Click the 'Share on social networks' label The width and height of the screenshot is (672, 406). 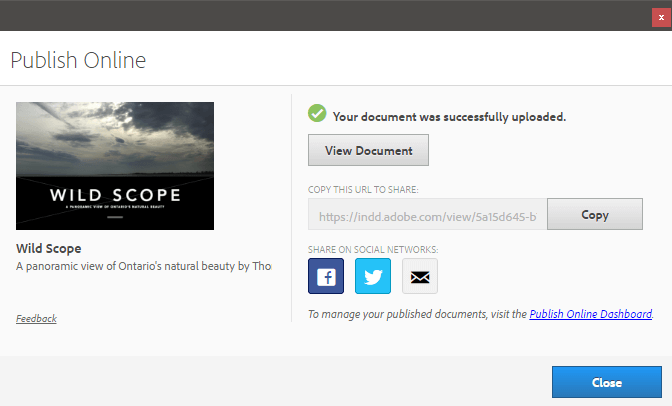[373, 249]
